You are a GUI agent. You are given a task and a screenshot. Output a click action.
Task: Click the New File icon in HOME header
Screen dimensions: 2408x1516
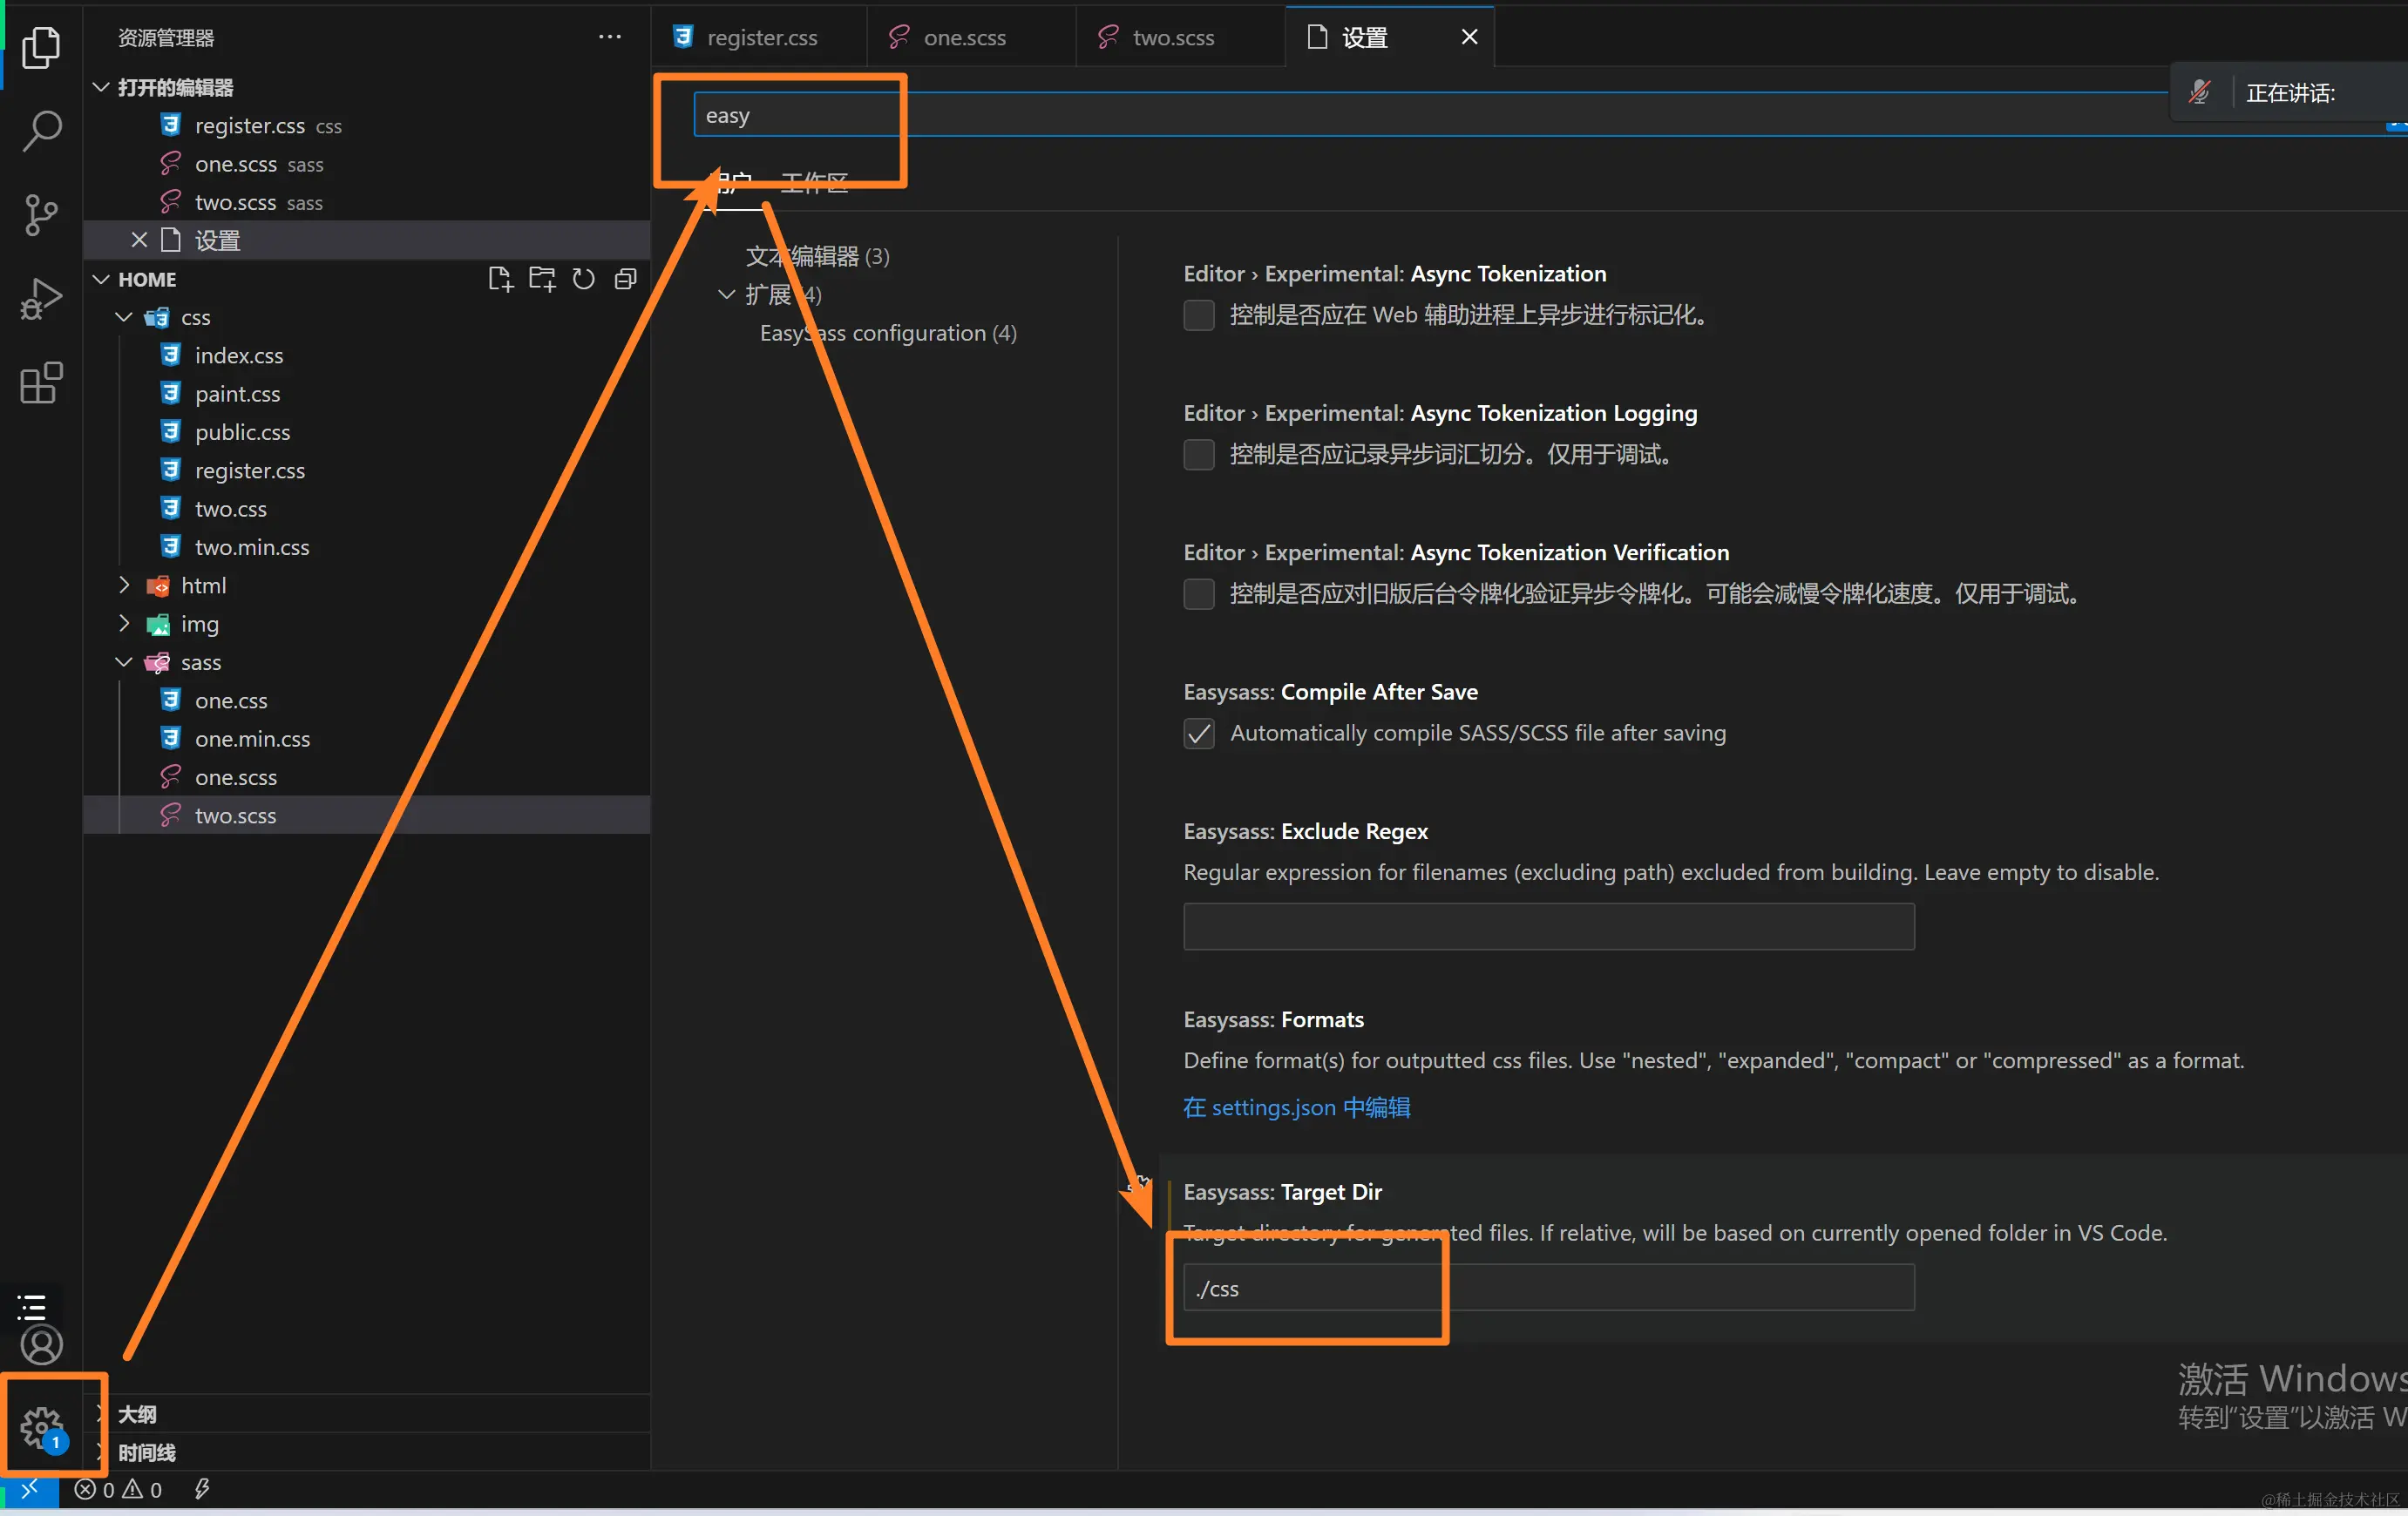tap(500, 279)
